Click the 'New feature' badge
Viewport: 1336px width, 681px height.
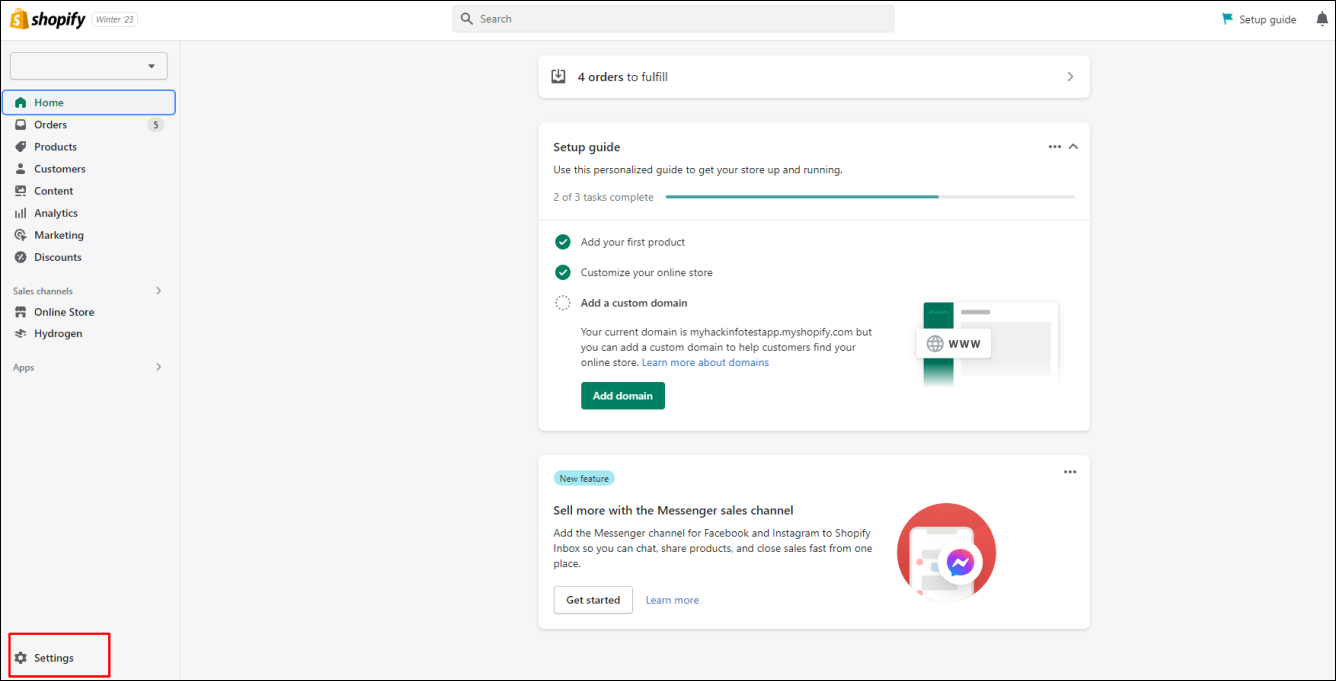(x=584, y=479)
